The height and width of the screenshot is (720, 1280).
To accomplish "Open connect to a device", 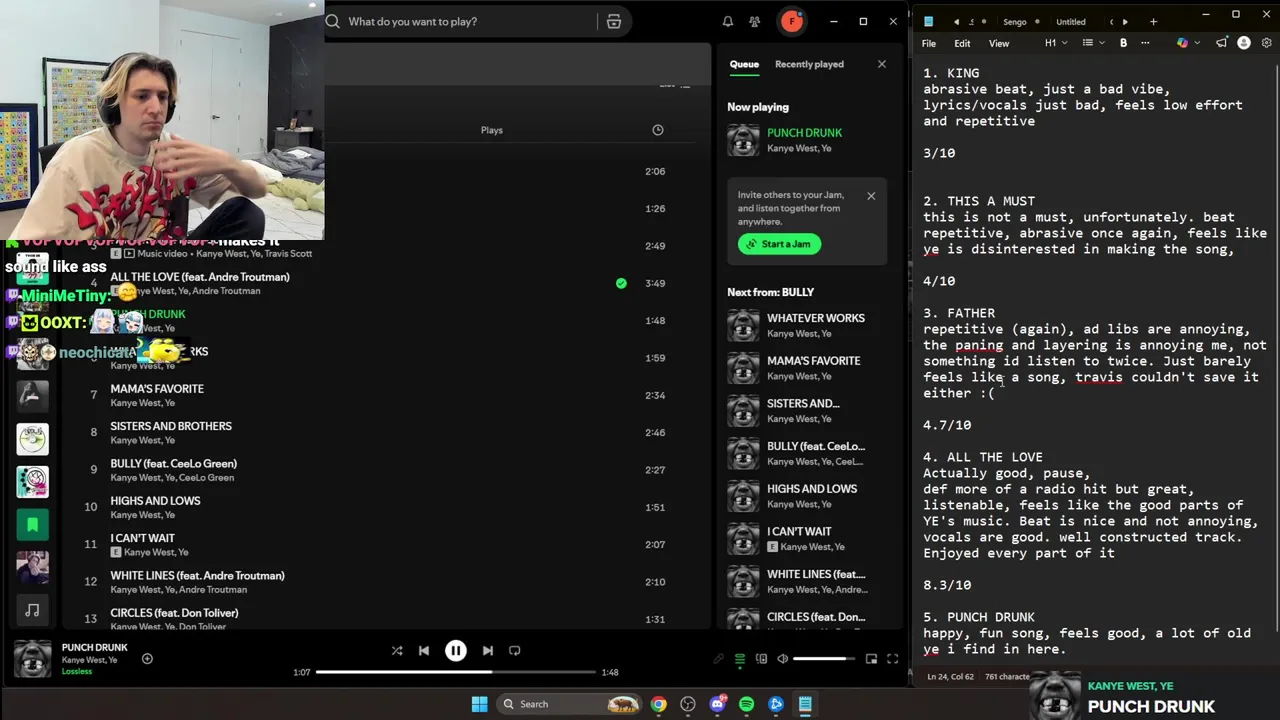I will (762, 659).
